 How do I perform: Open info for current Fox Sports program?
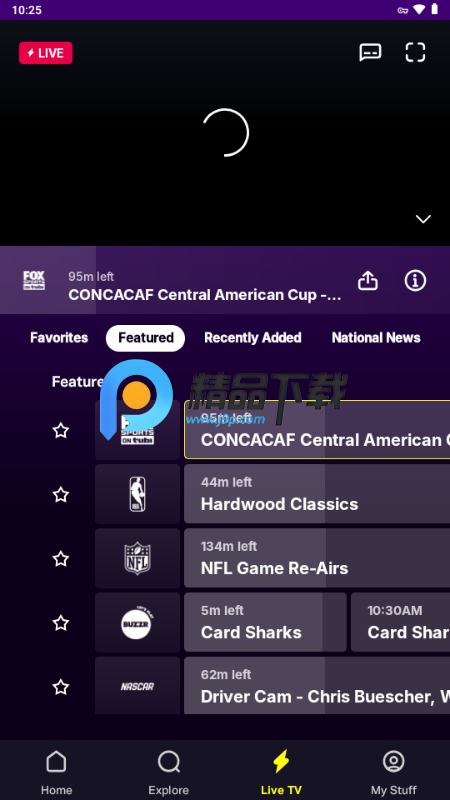coord(415,280)
